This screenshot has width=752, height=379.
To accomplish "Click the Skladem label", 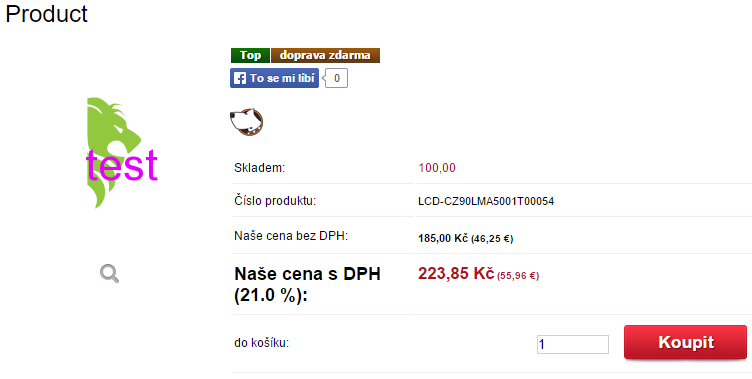I will click(x=259, y=168).
